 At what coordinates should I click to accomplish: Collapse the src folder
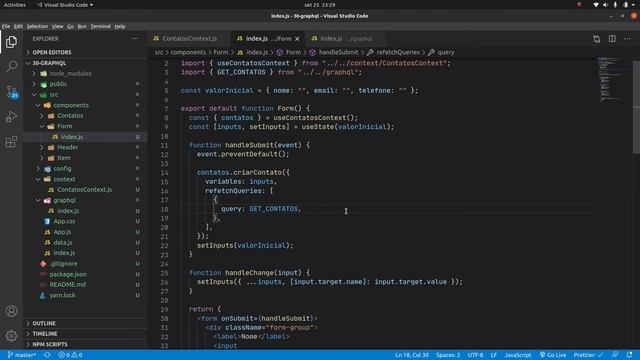click(x=85, y=95)
